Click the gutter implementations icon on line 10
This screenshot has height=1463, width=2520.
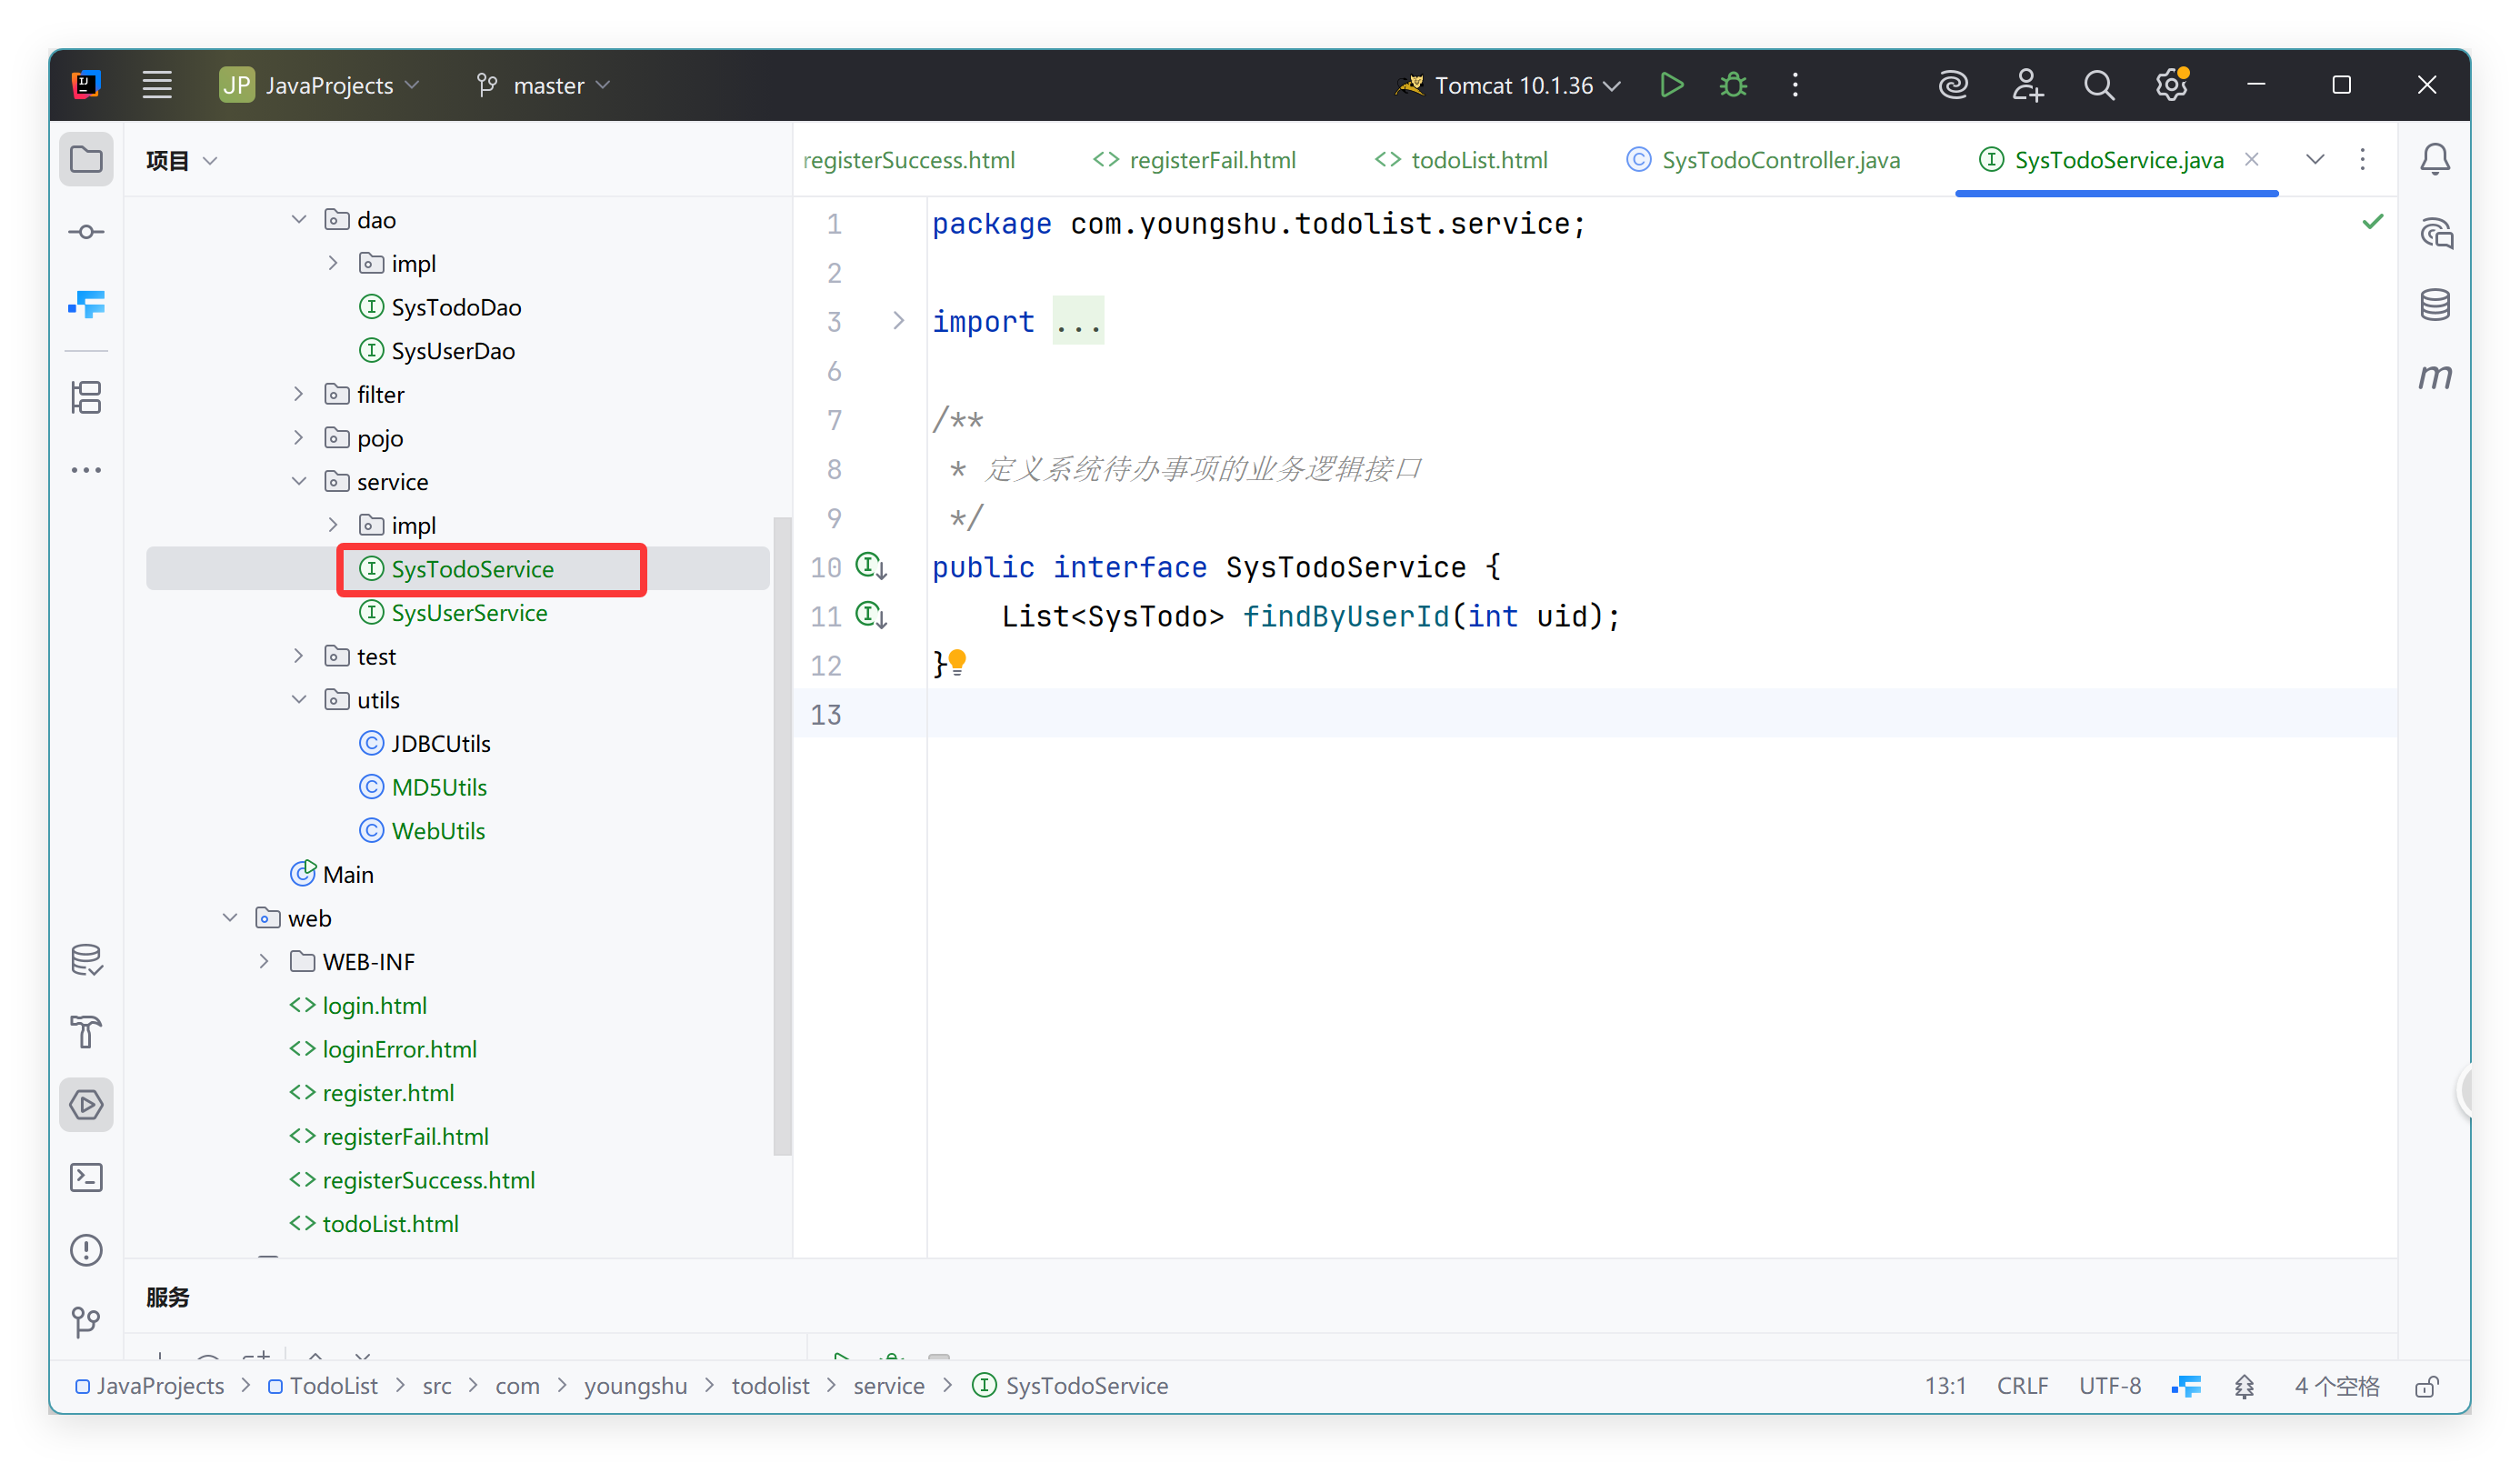coord(871,566)
